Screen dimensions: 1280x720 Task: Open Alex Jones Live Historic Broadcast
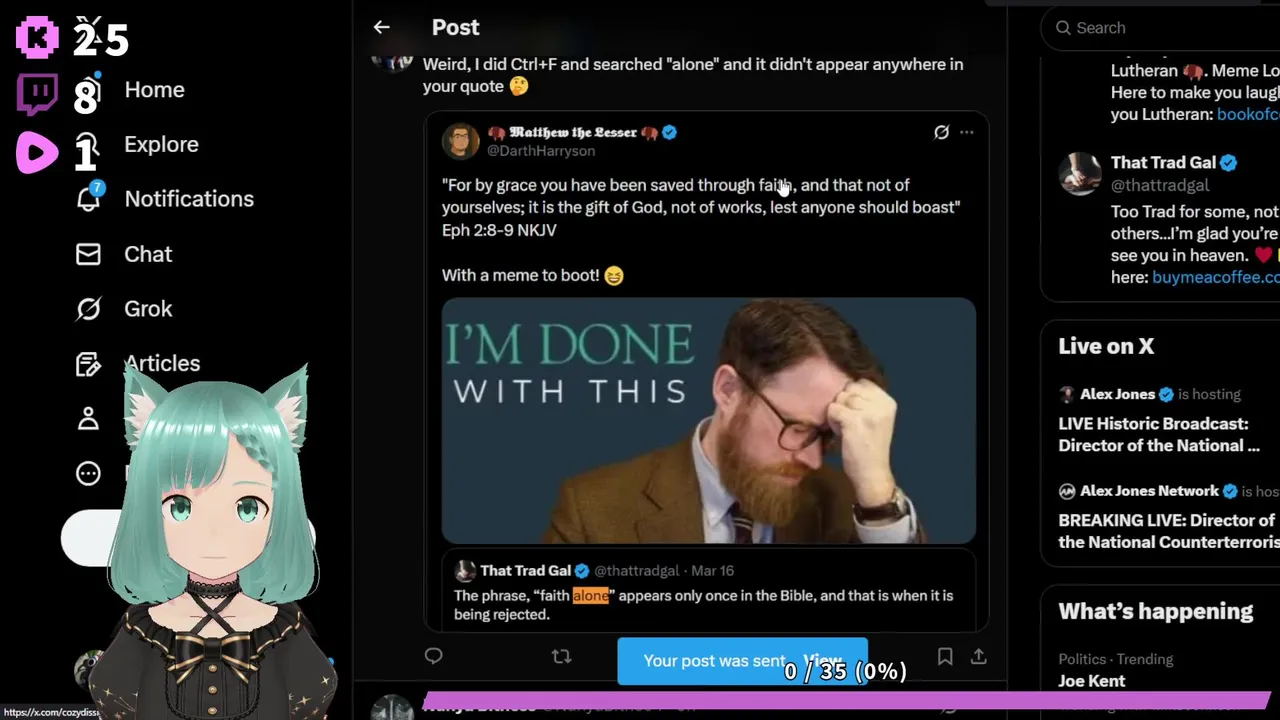(x=1159, y=435)
